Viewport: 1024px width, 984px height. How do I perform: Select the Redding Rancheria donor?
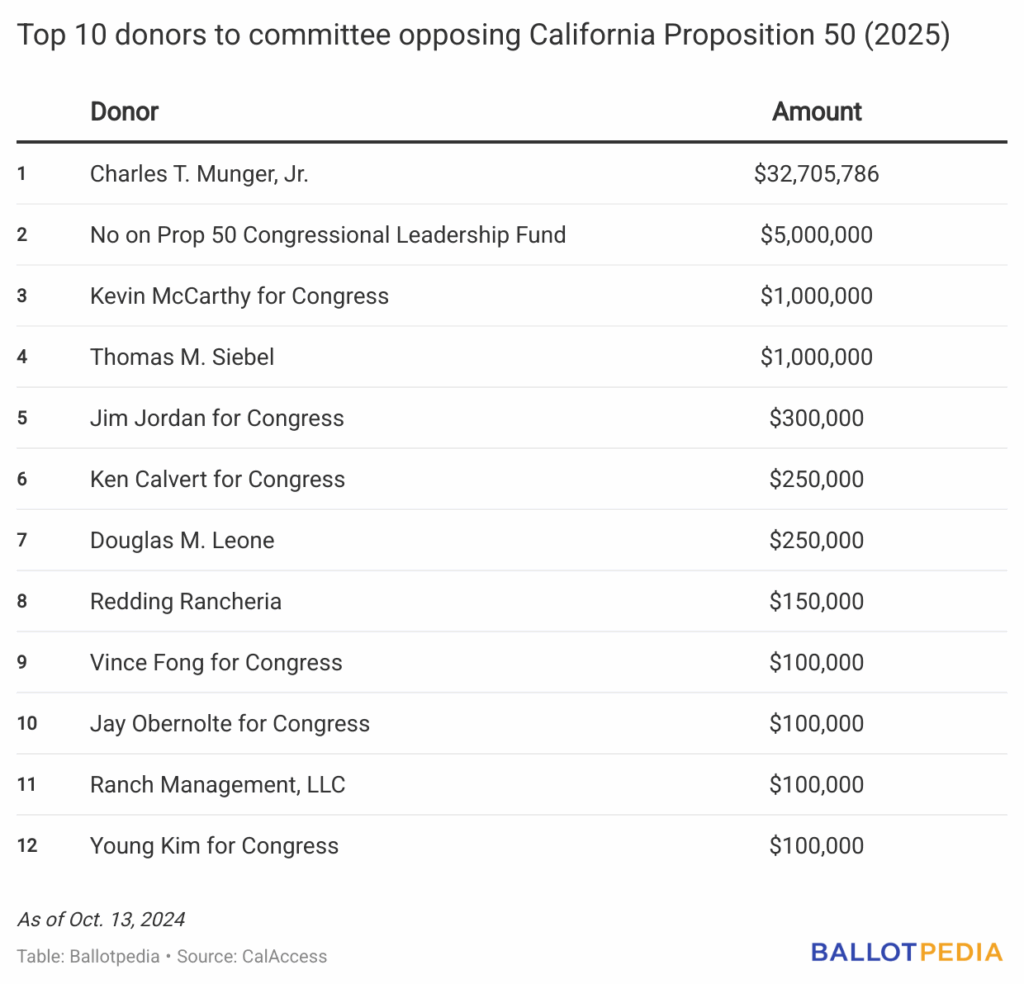[x=186, y=601]
